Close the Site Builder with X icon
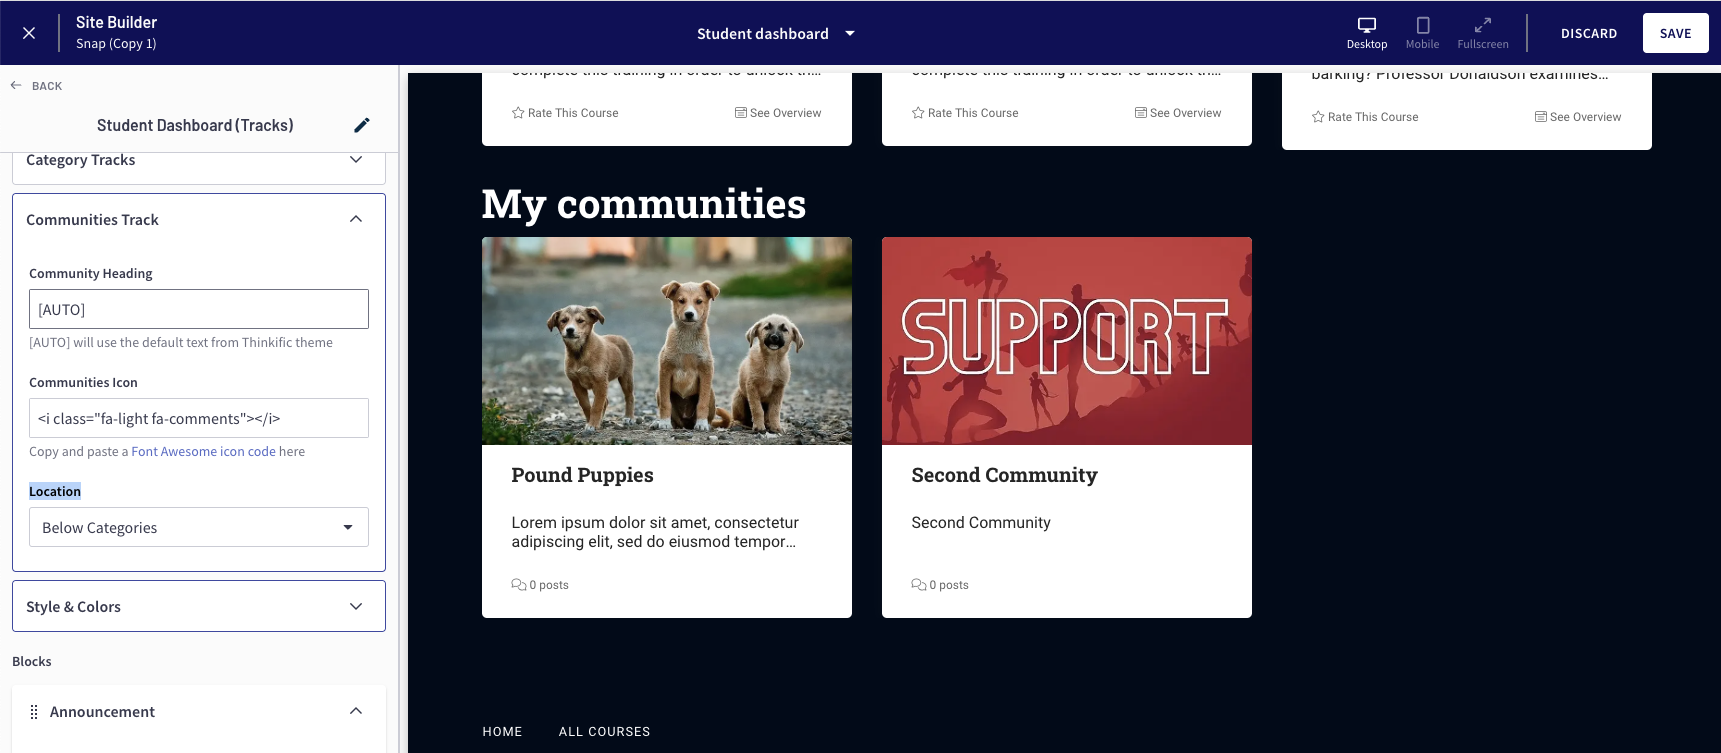Image resolution: width=1721 pixels, height=753 pixels. tap(29, 33)
